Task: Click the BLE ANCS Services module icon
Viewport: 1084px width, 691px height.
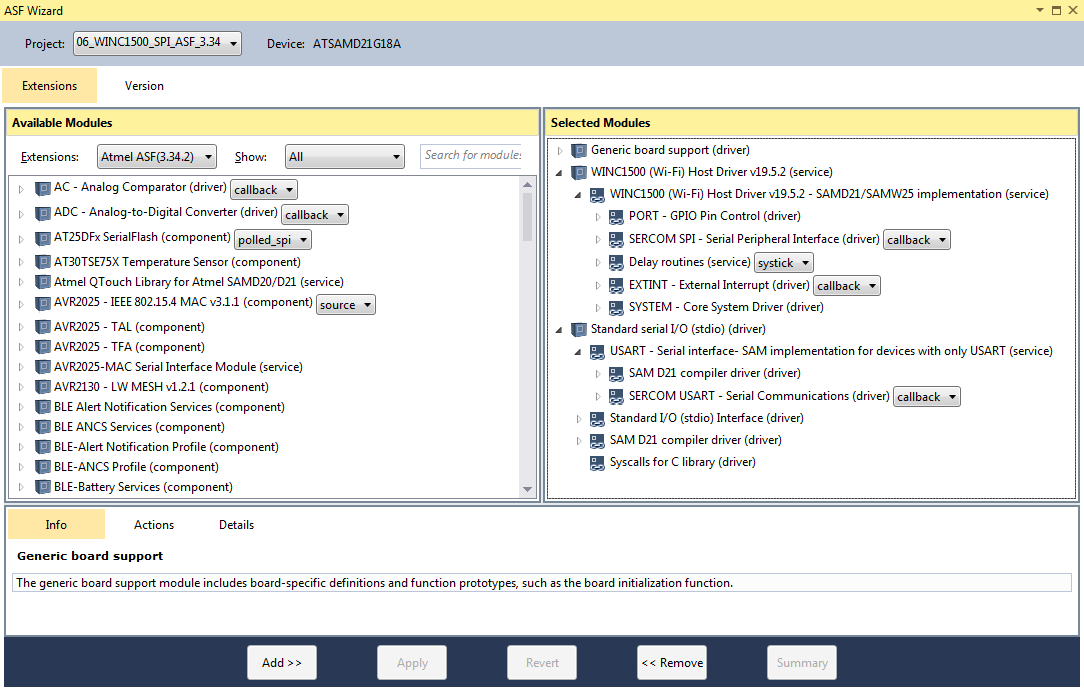Action: tap(43, 428)
